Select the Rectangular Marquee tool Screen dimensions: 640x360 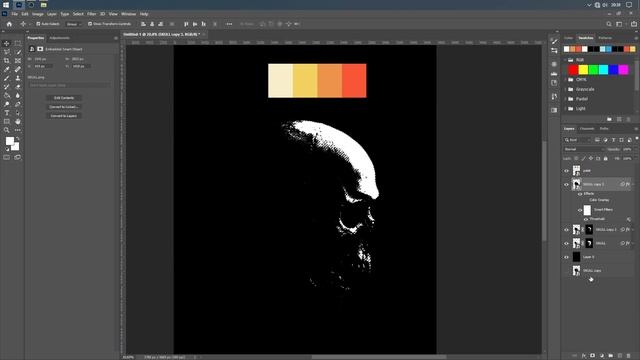(x=18, y=43)
